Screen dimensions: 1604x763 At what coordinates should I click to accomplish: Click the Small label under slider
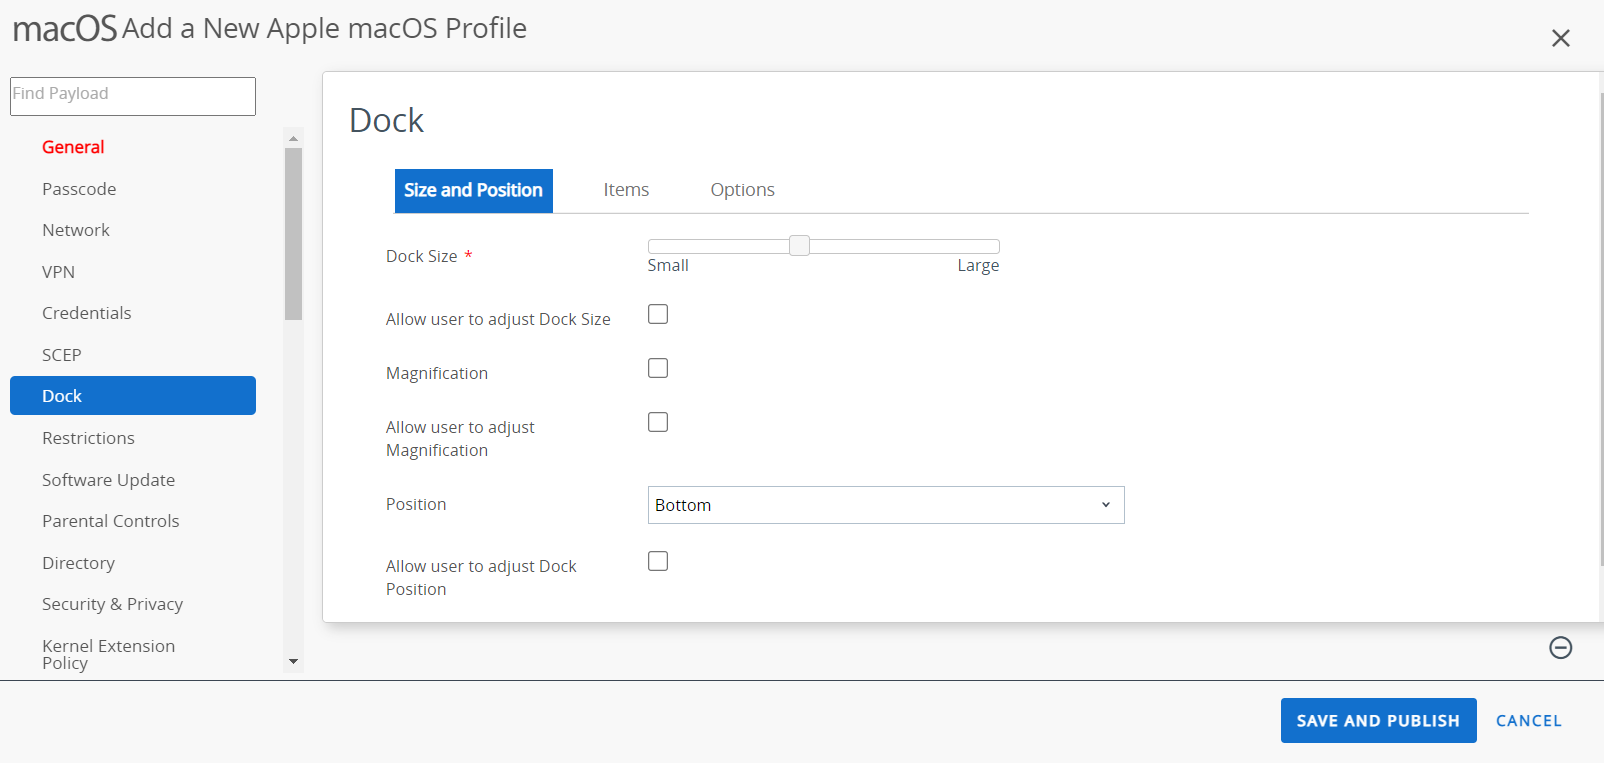click(x=668, y=266)
